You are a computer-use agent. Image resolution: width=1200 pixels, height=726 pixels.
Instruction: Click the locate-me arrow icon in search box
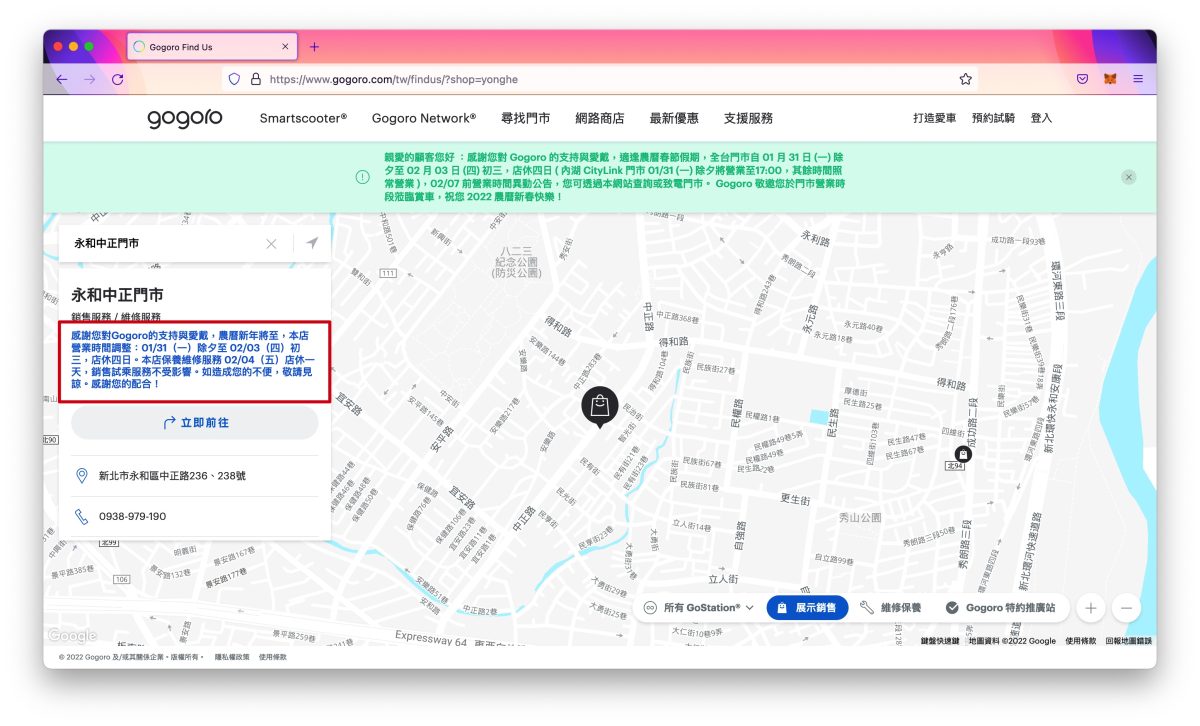tap(312, 243)
